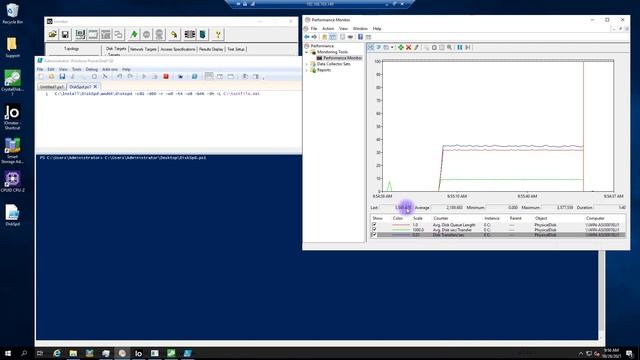Open View menu in Performance Monitor
This screenshot has height=360, width=640.
(x=343, y=29)
